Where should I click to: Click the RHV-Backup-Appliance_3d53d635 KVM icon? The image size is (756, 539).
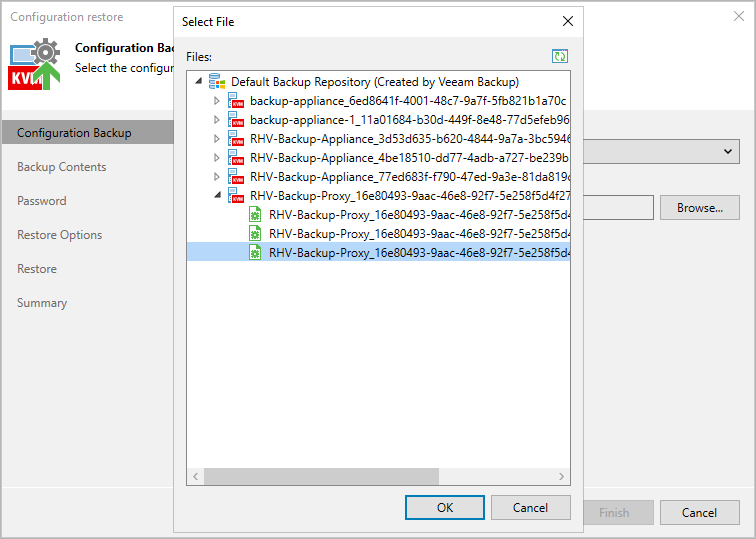pyautogui.click(x=236, y=139)
